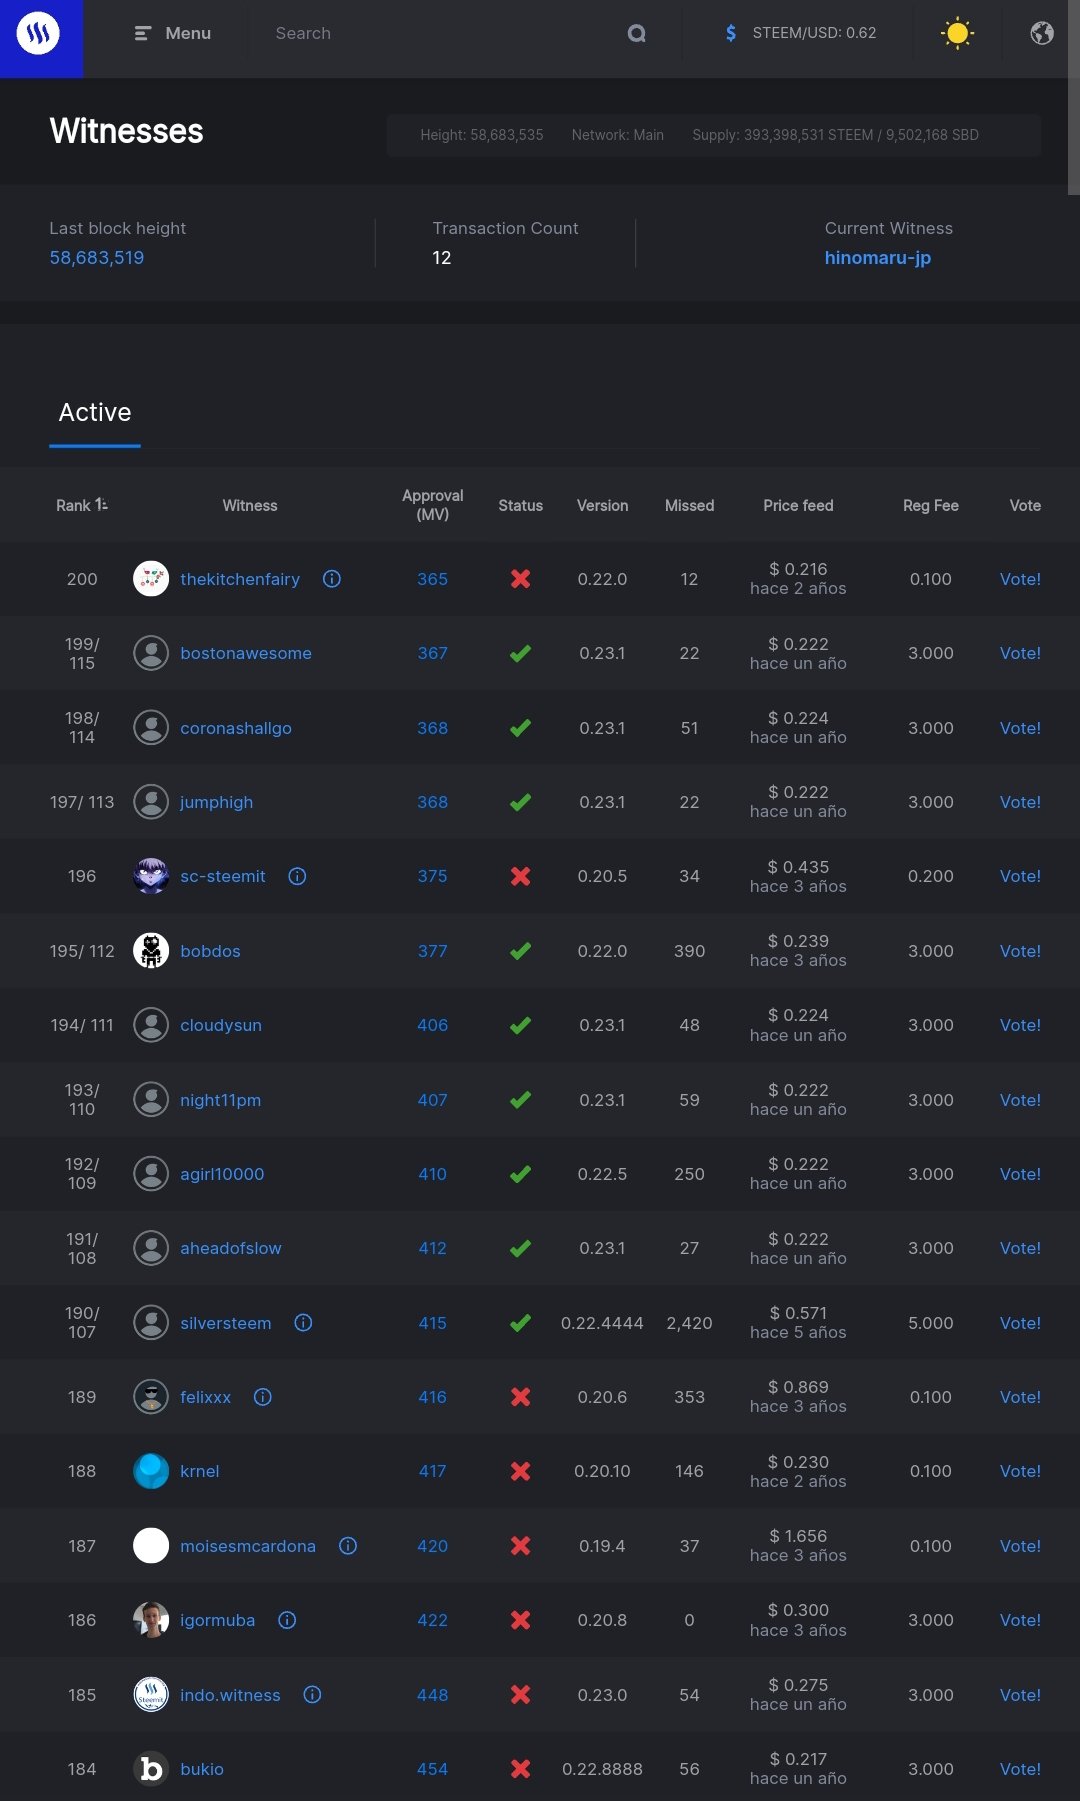Vote for bukio

(1020, 1769)
